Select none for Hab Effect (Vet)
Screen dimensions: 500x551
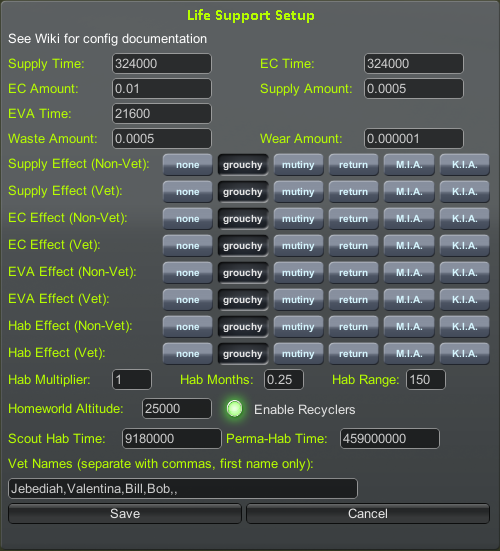click(188, 354)
